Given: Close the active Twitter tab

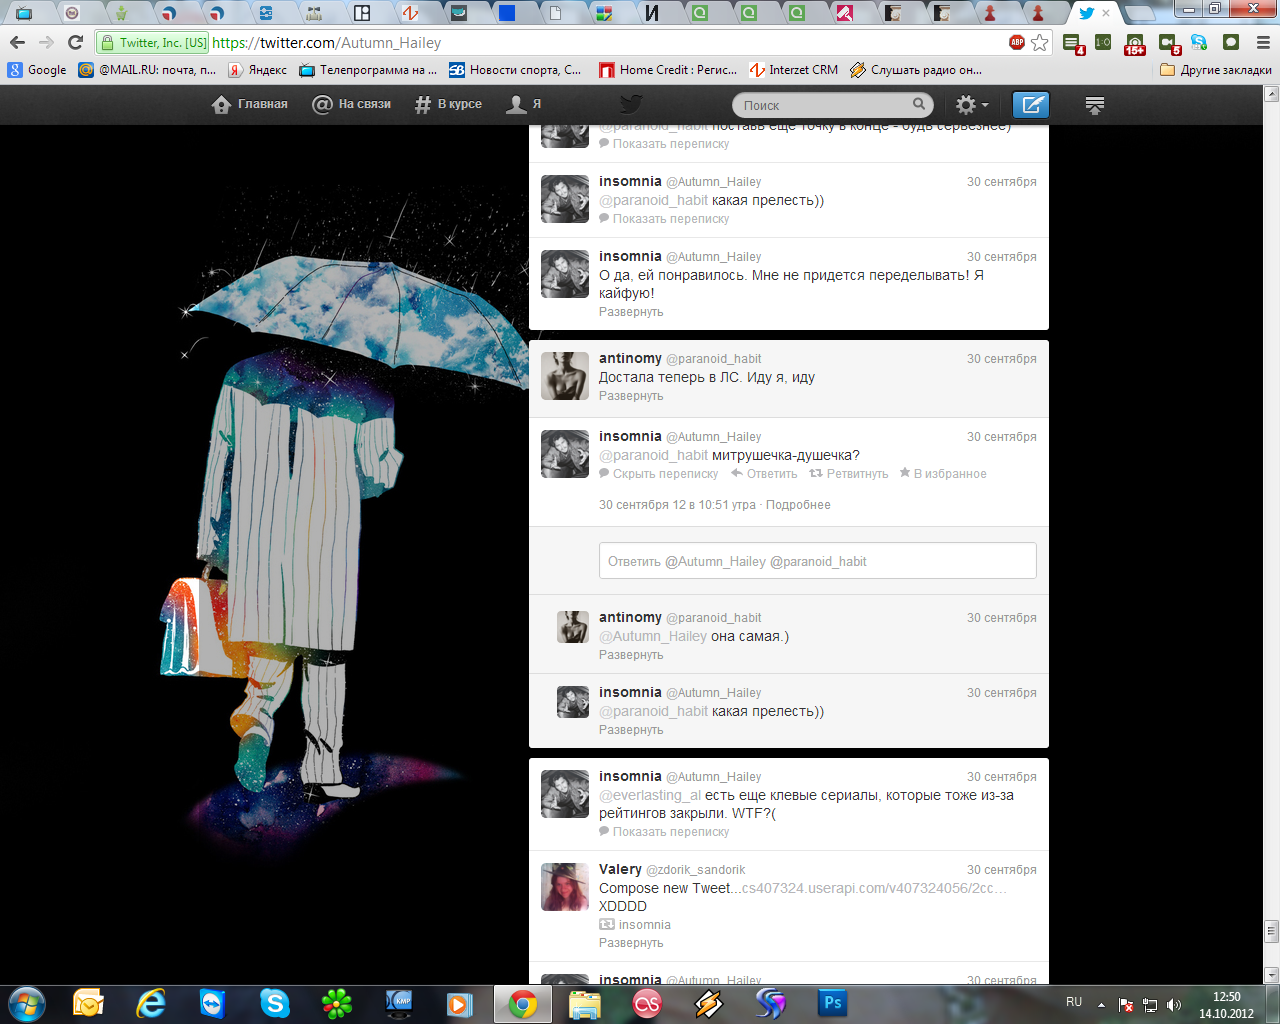Looking at the screenshot, I should coord(1106,13).
